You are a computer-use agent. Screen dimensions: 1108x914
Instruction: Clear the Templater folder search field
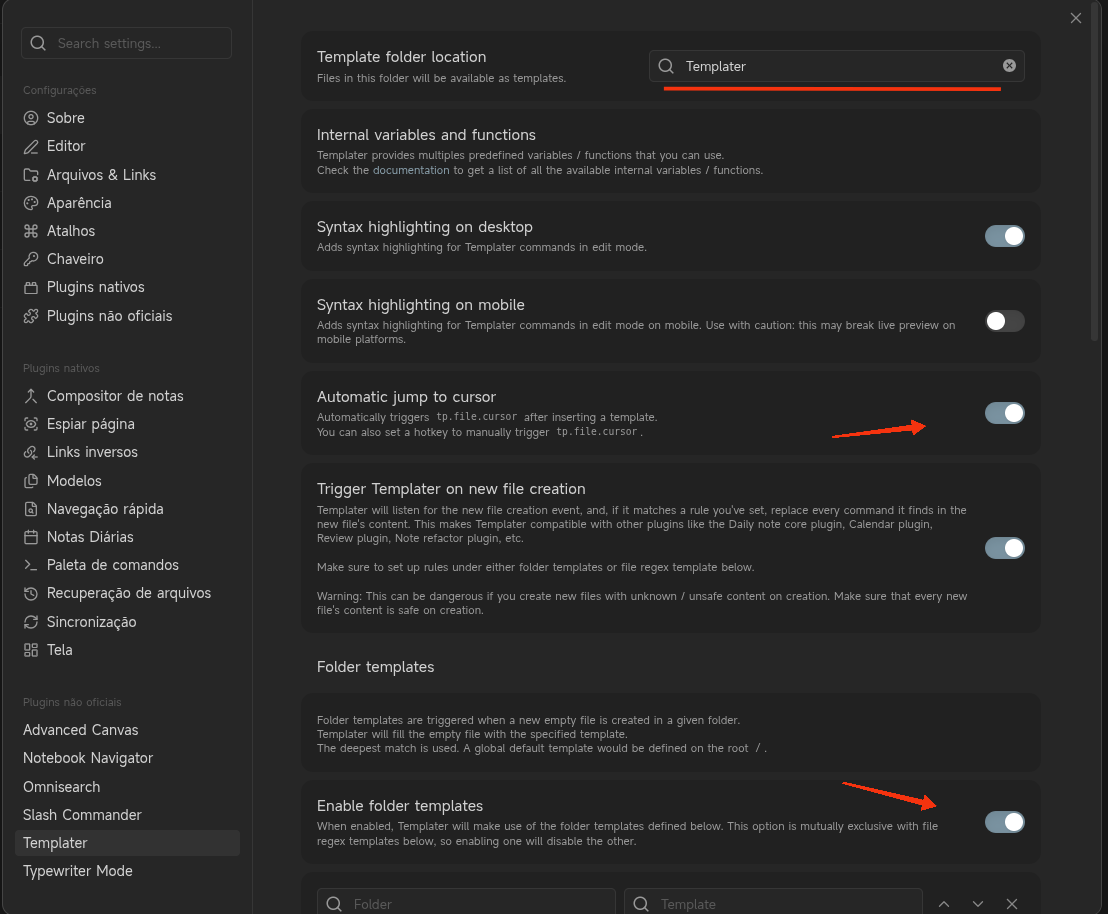pyautogui.click(x=1009, y=66)
